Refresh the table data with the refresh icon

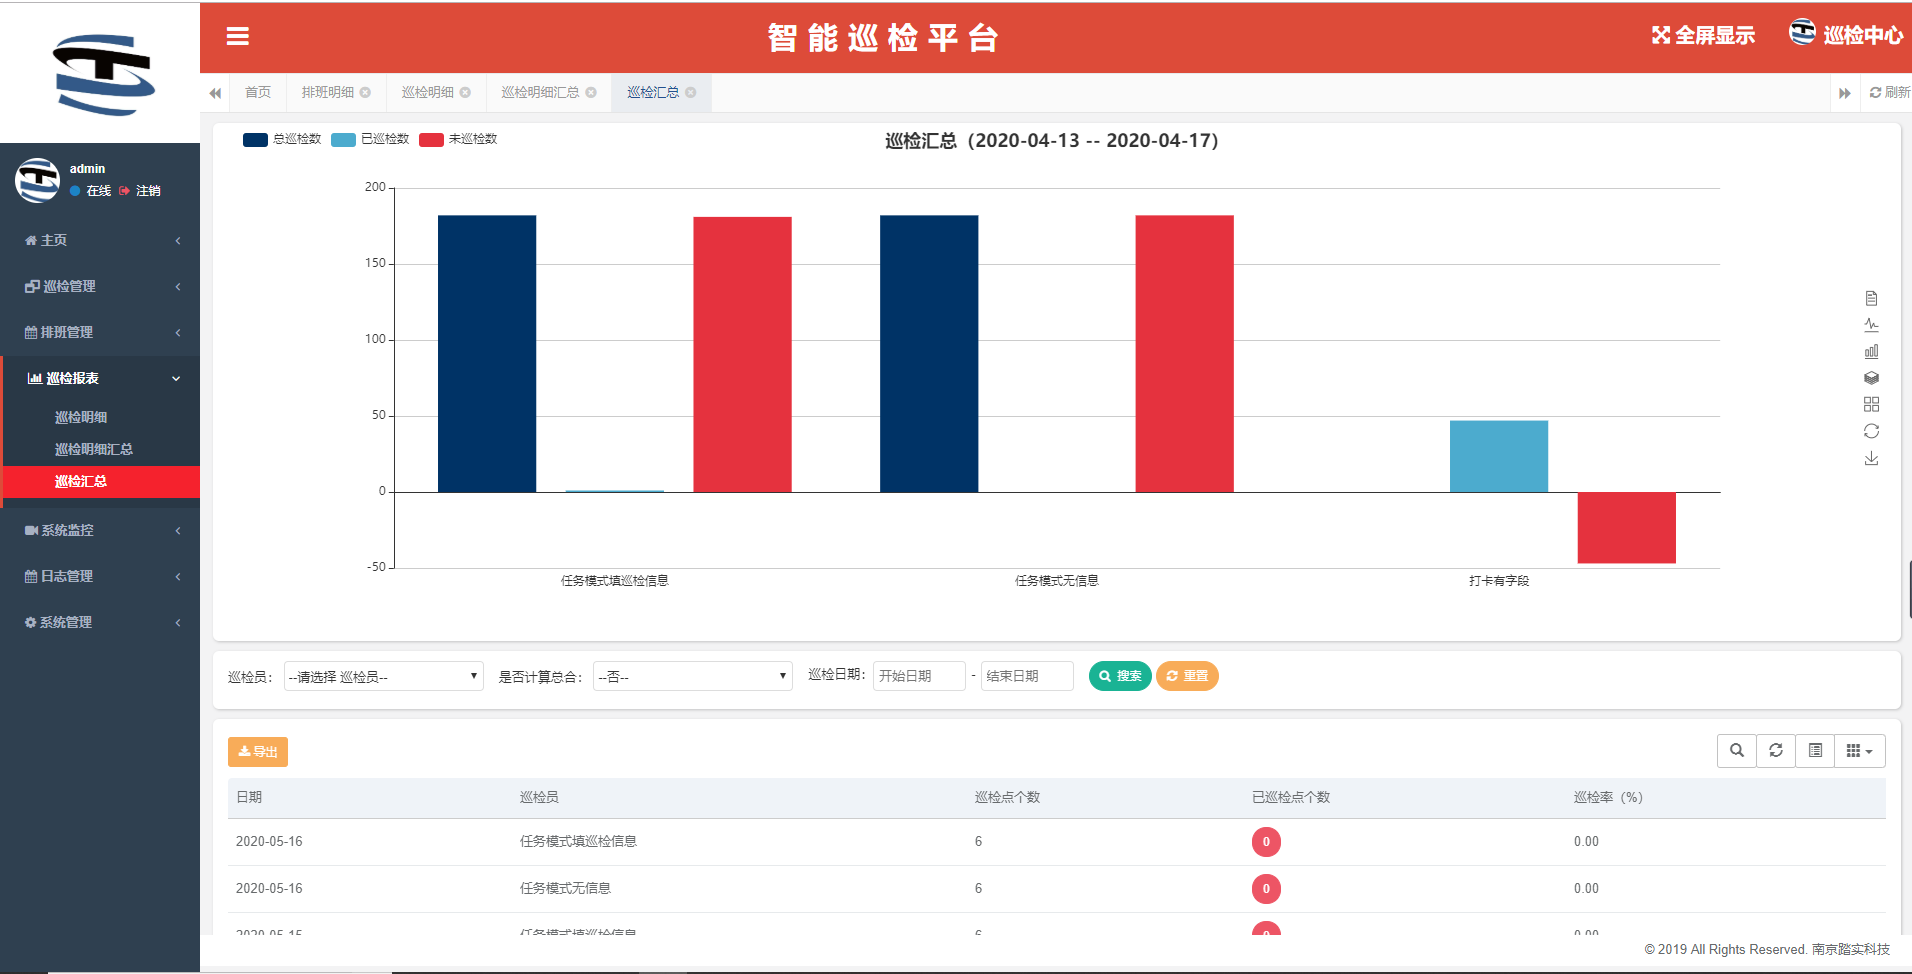(1776, 750)
